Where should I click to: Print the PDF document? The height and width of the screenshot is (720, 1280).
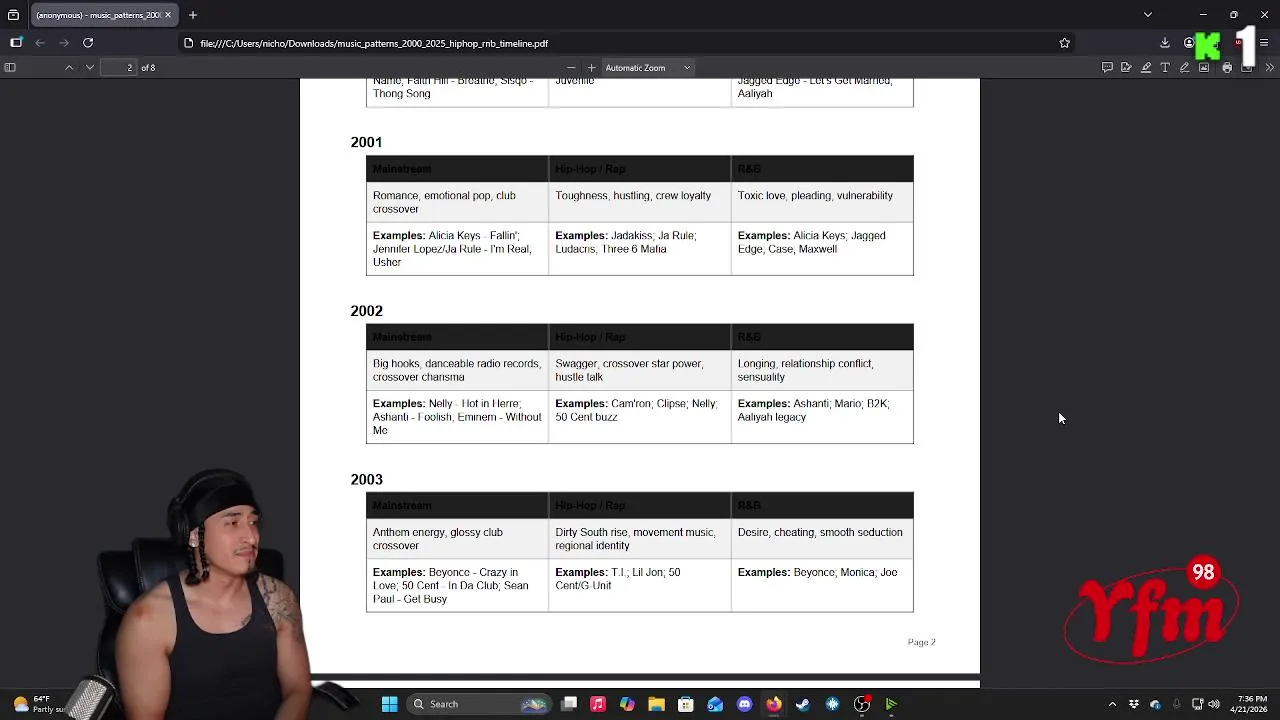[1227, 68]
